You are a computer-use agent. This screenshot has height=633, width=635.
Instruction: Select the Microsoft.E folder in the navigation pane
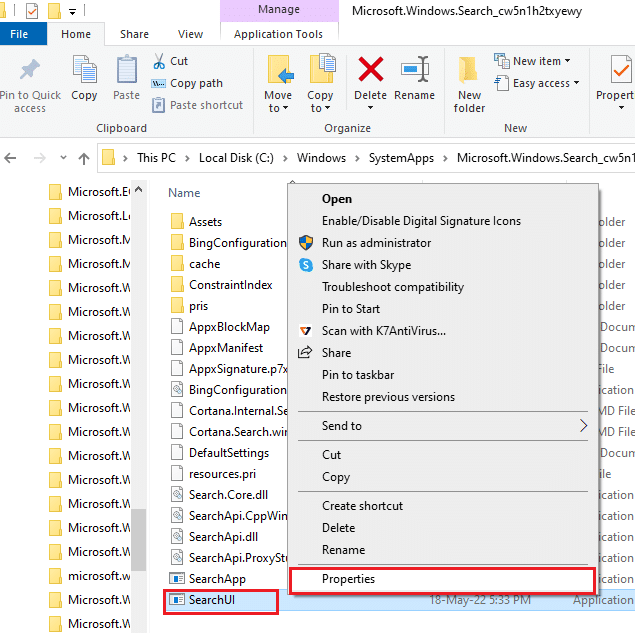[89, 192]
